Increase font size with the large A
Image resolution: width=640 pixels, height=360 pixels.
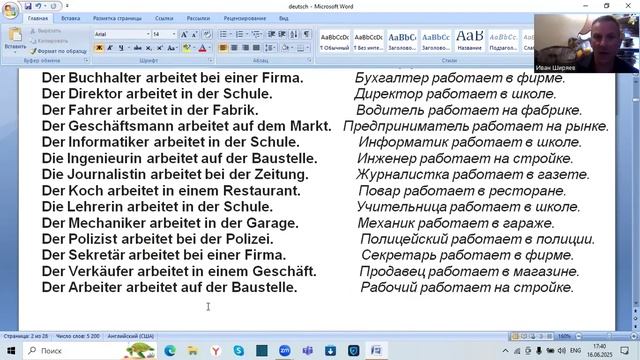point(184,34)
